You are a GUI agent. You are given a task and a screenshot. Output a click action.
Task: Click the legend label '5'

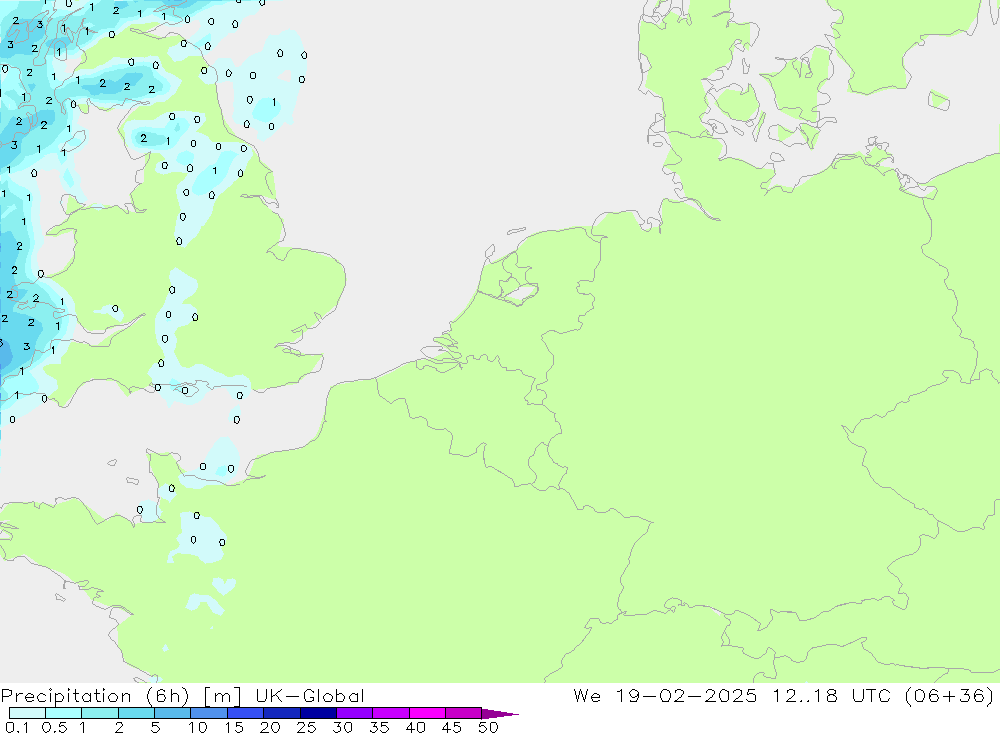pyautogui.click(x=155, y=727)
